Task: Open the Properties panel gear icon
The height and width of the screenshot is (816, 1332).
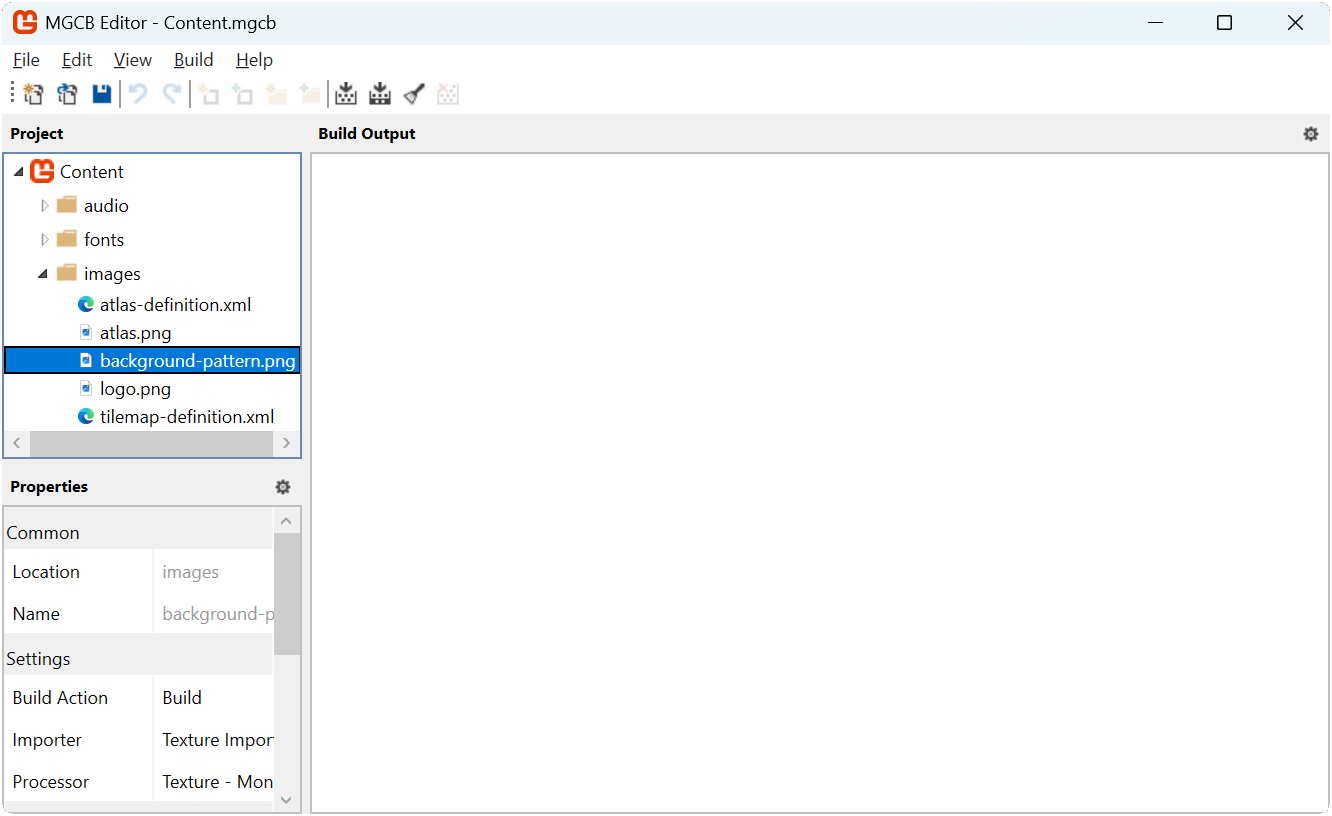Action: [x=283, y=487]
